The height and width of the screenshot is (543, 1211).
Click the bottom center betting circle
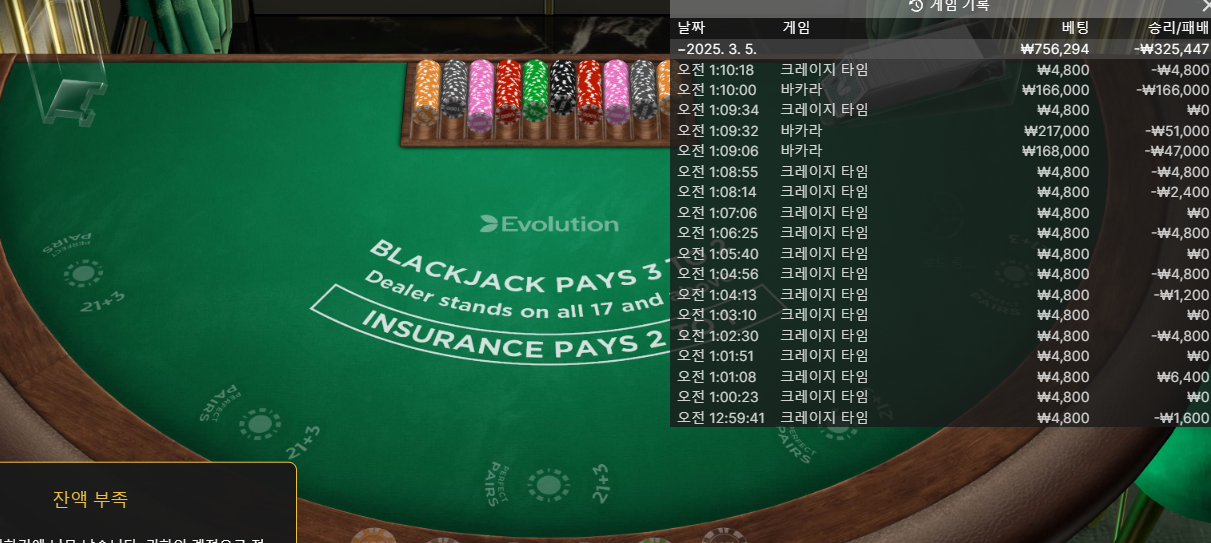[548, 486]
